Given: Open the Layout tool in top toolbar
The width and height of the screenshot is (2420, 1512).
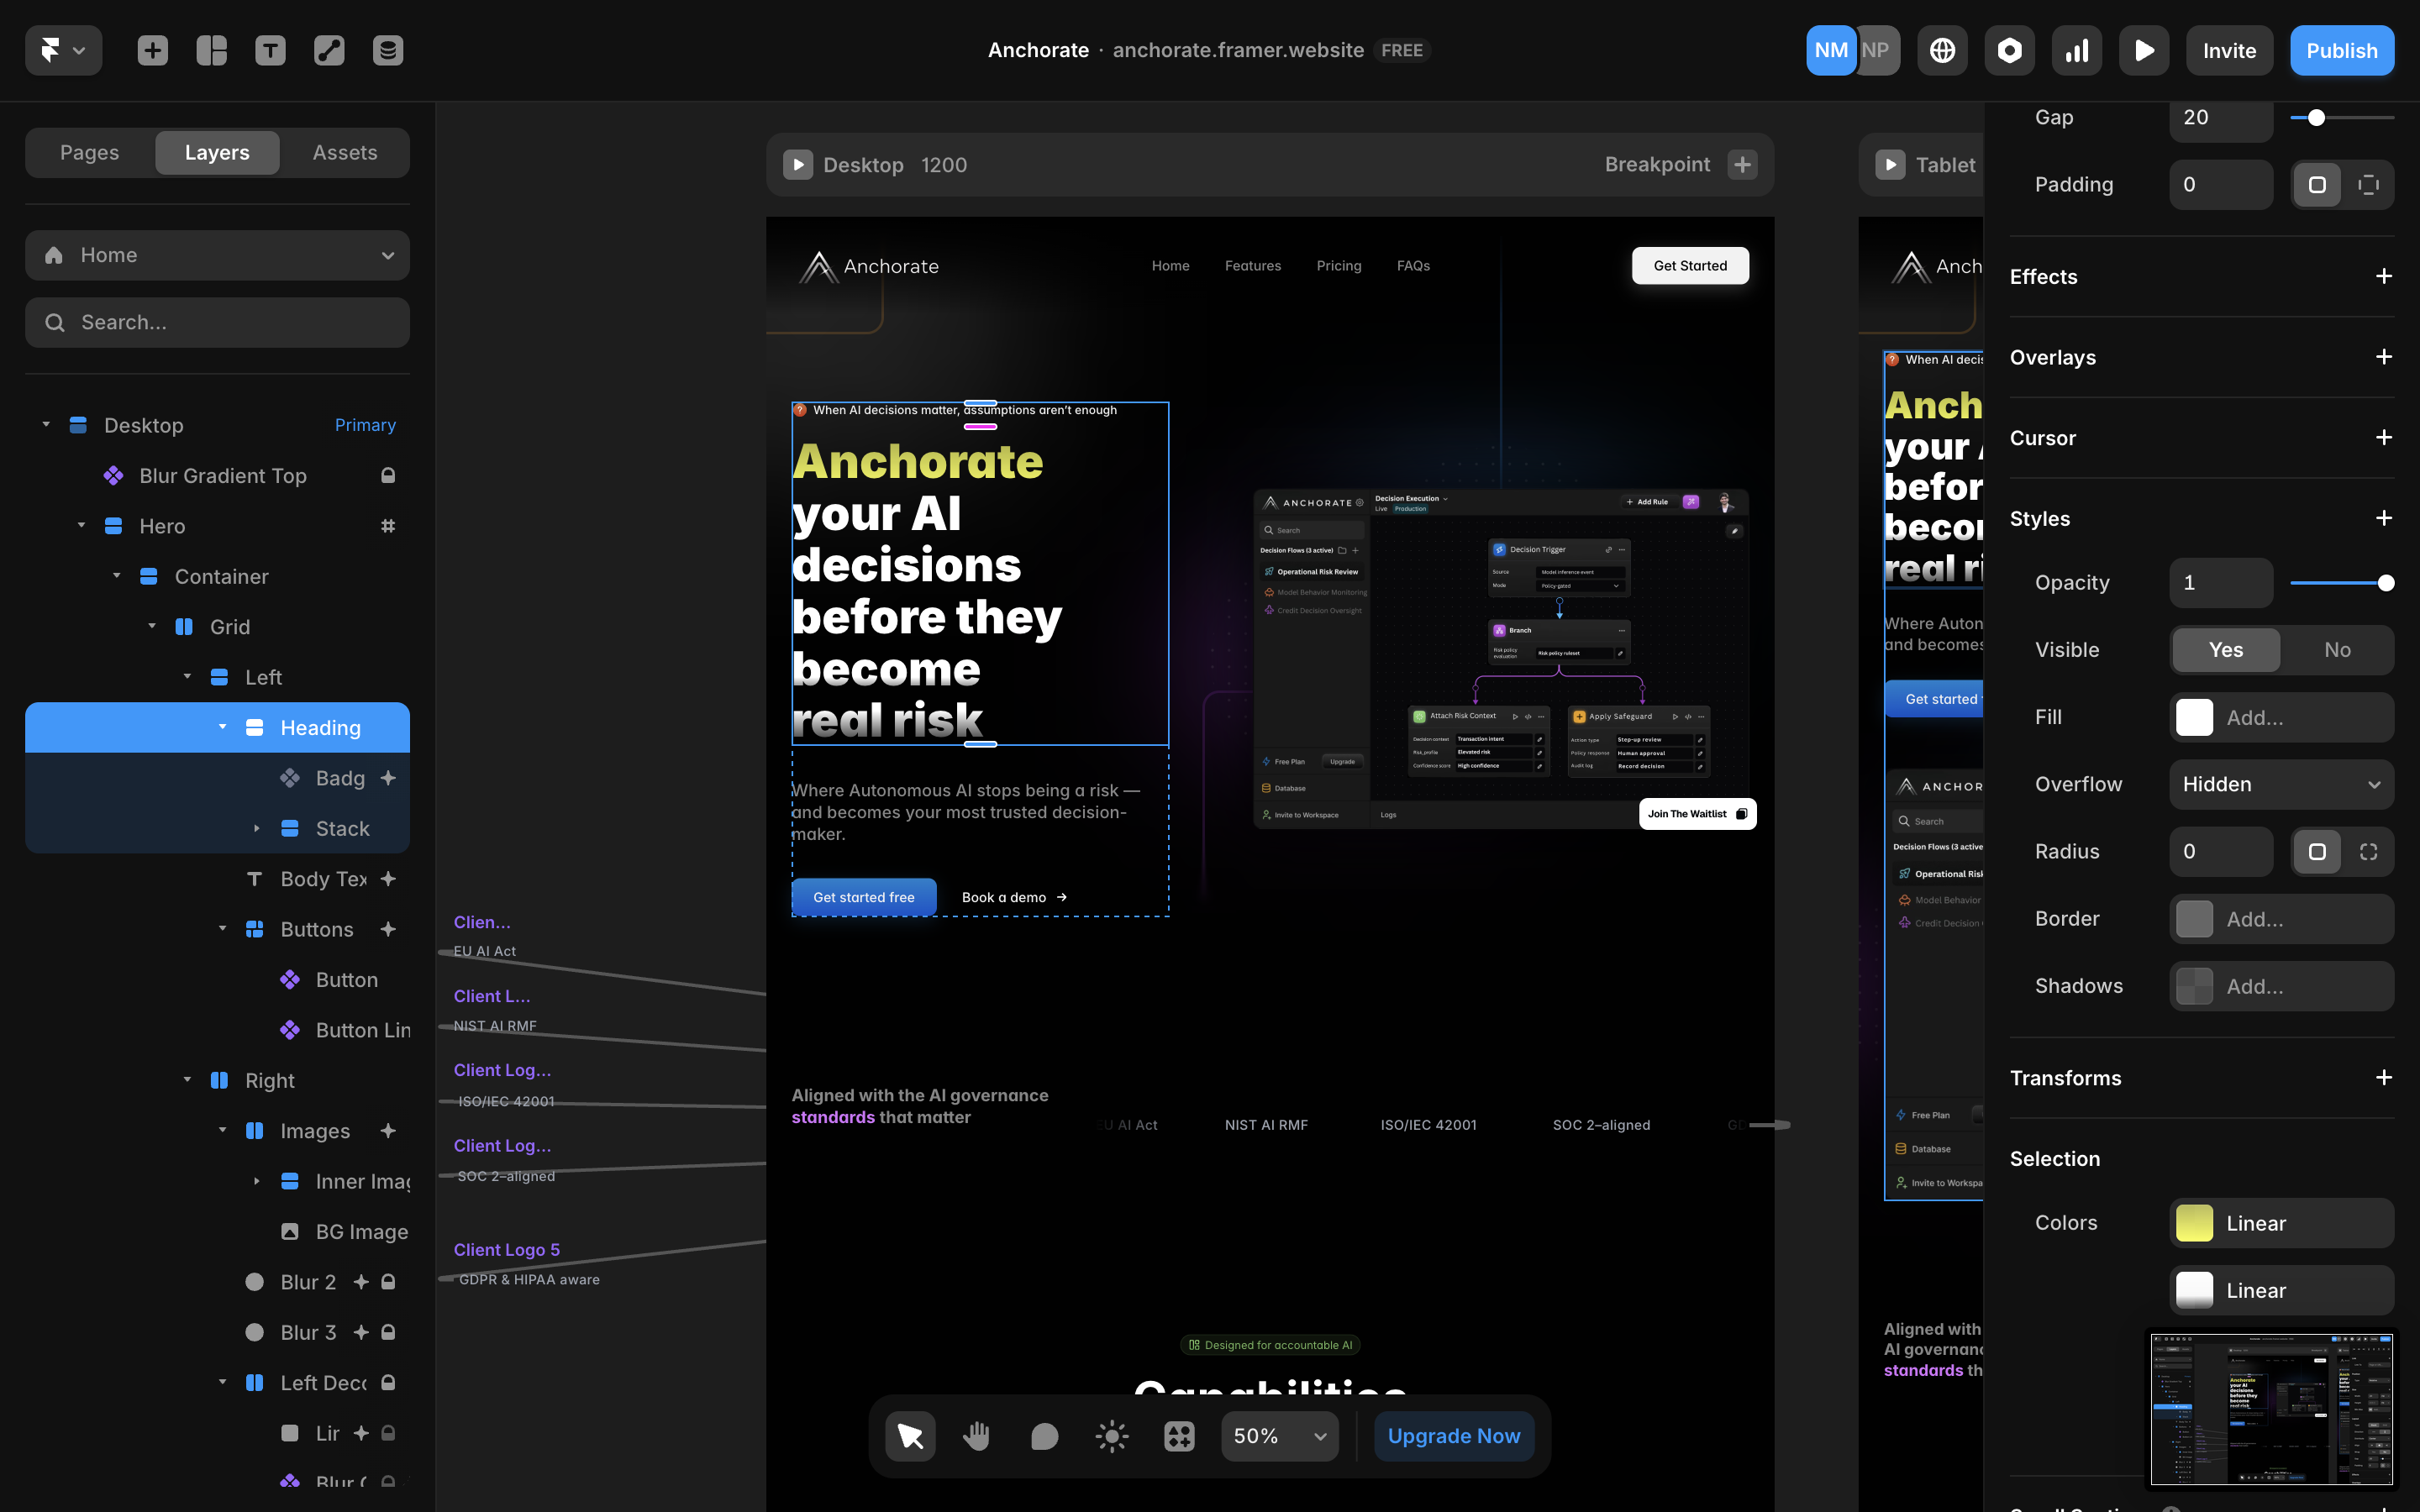Looking at the screenshot, I should [211, 50].
